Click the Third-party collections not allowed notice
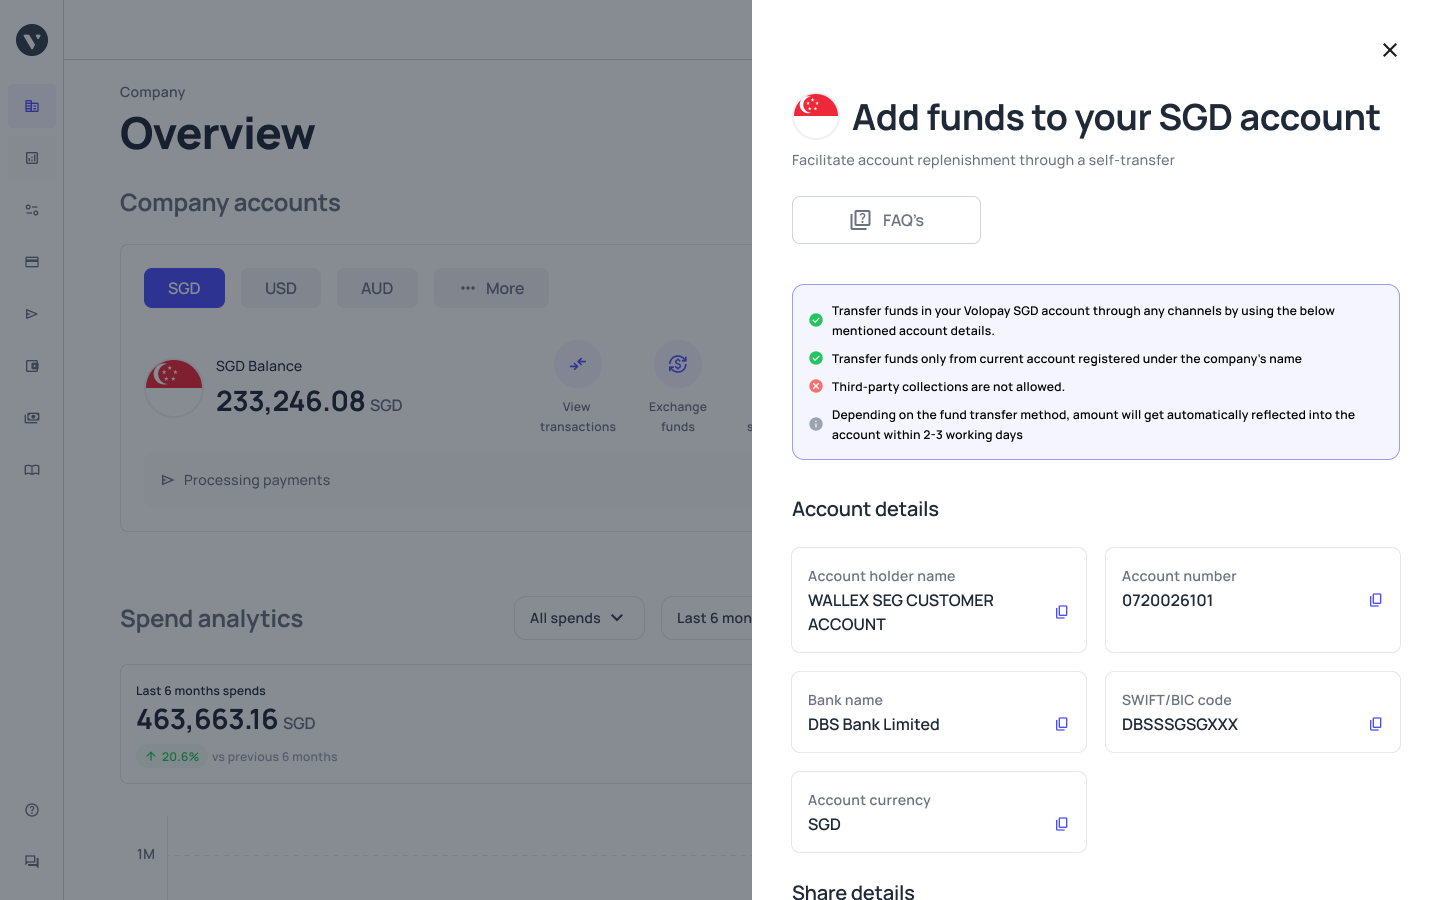The height and width of the screenshot is (900, 1440). point(948,387)
